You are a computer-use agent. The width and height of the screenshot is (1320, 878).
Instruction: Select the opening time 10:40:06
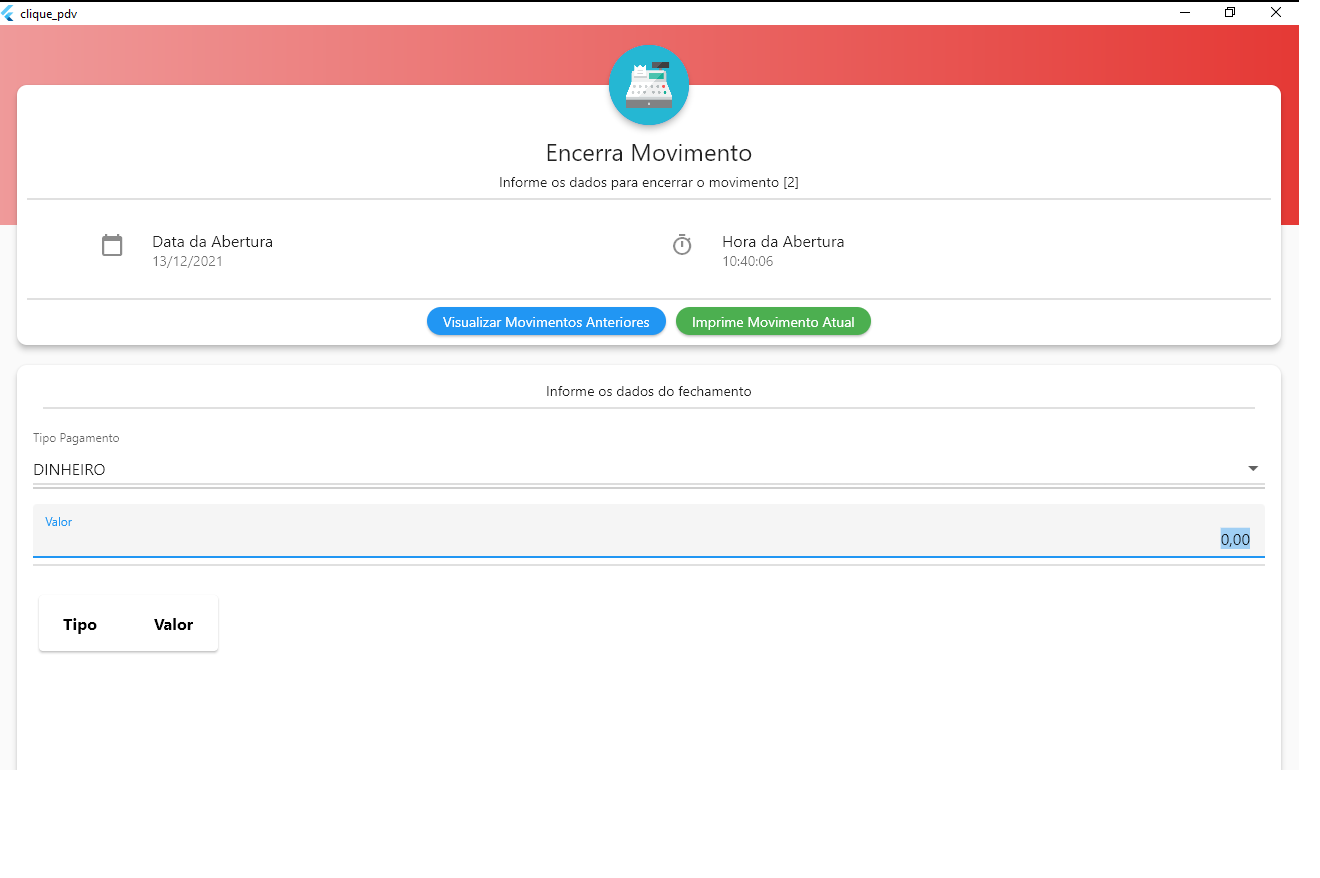747,262
